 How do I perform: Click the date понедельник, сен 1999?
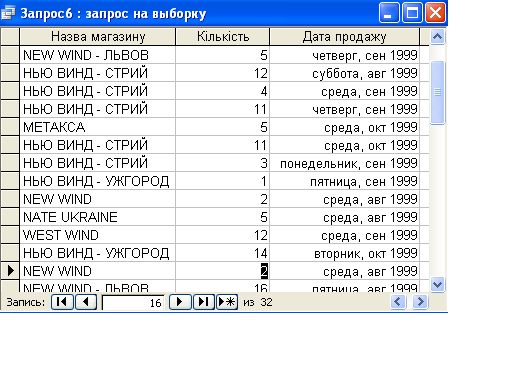(345, 163)
